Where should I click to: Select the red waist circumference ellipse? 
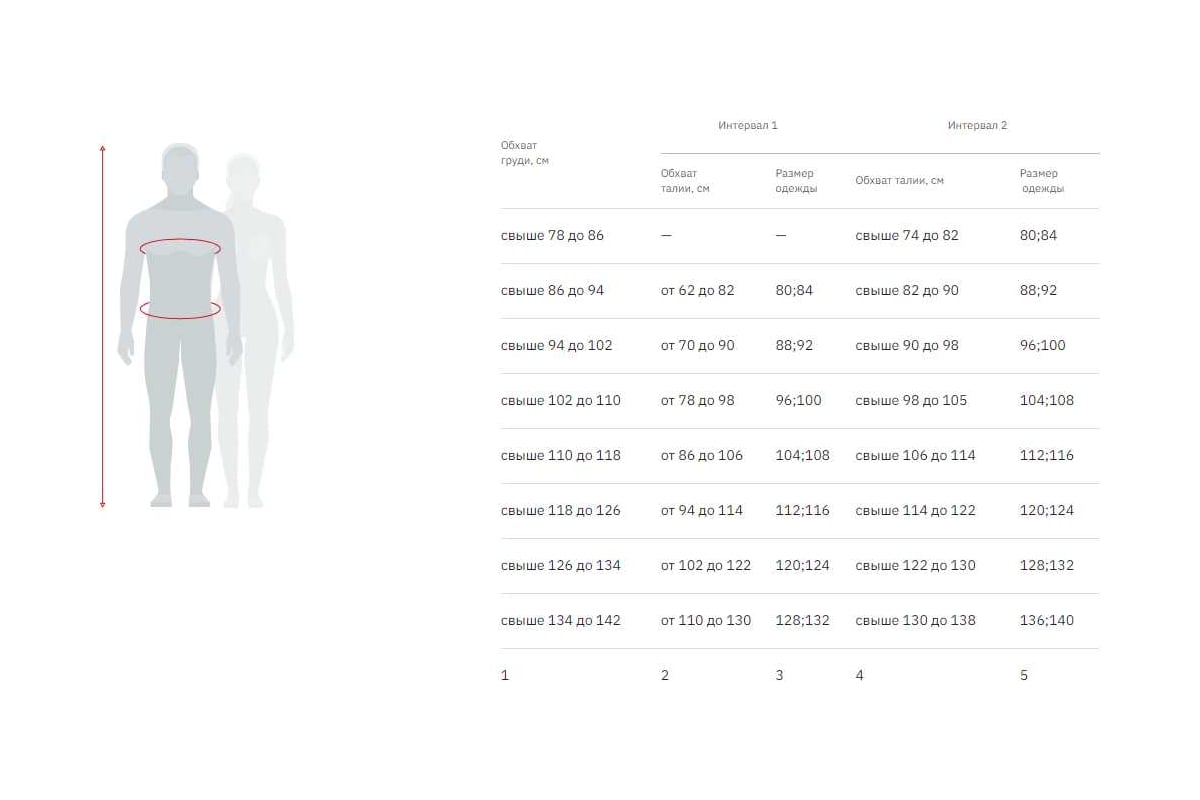180,309
